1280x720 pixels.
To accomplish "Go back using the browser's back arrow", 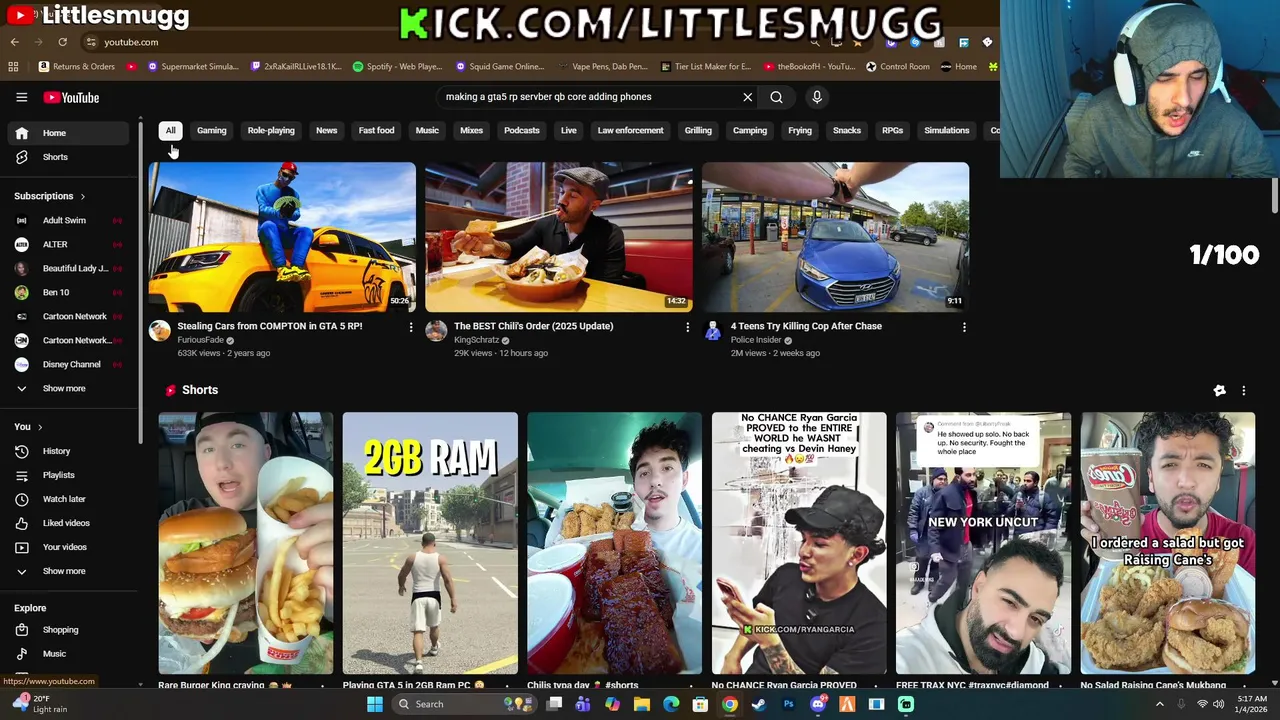I will click(14, 42).
